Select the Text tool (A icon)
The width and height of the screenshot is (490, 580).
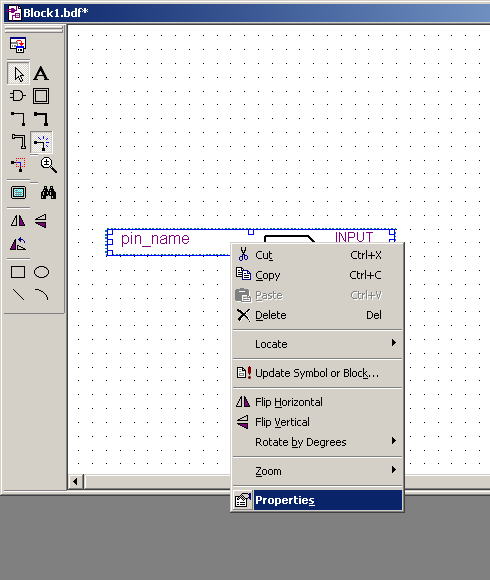click(x=41, y=74)
